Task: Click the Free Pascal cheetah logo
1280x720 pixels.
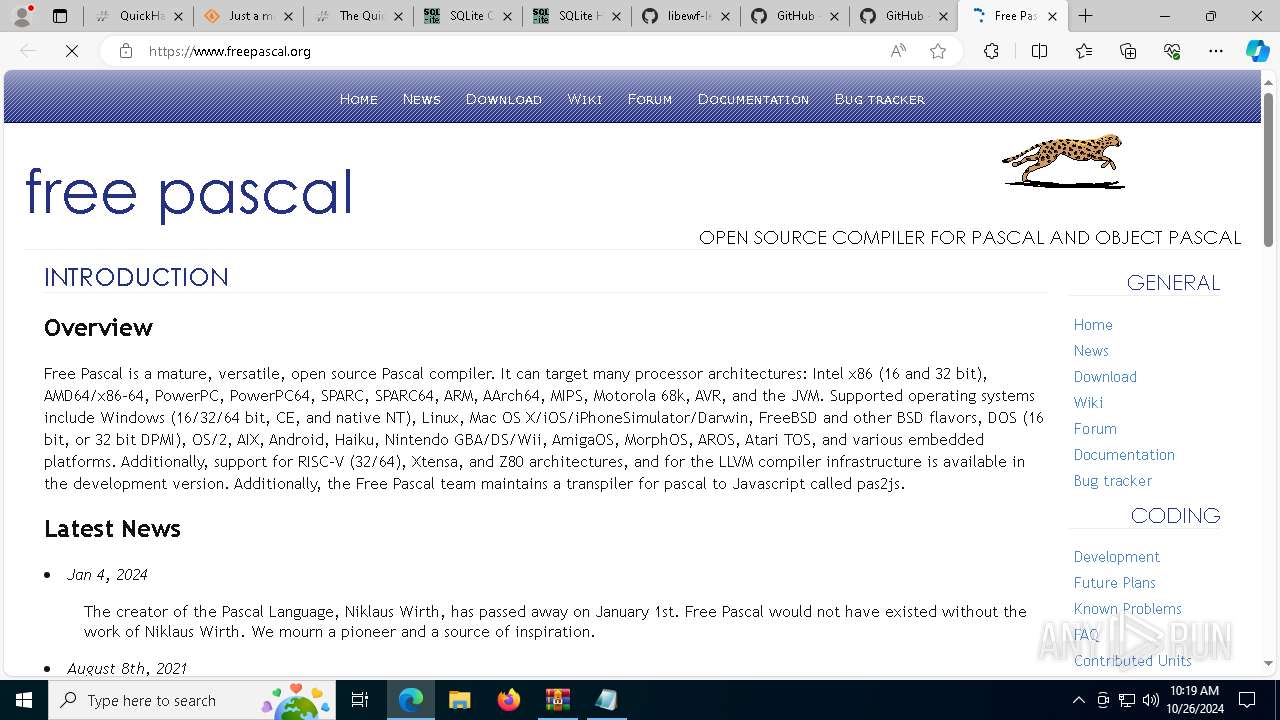Action: coord(1063,161)
